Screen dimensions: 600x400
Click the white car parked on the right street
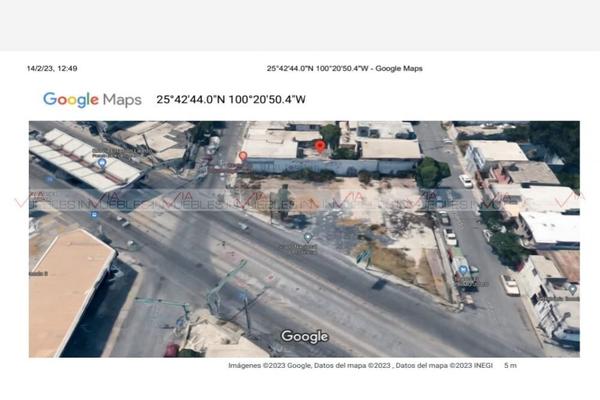[466, 181]
